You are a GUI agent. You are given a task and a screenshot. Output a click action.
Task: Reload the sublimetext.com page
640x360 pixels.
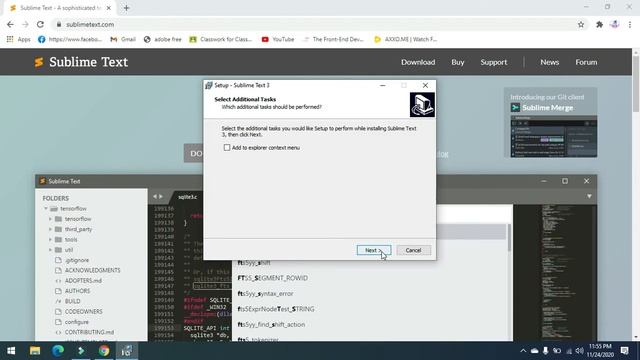(x=40, y=24)
